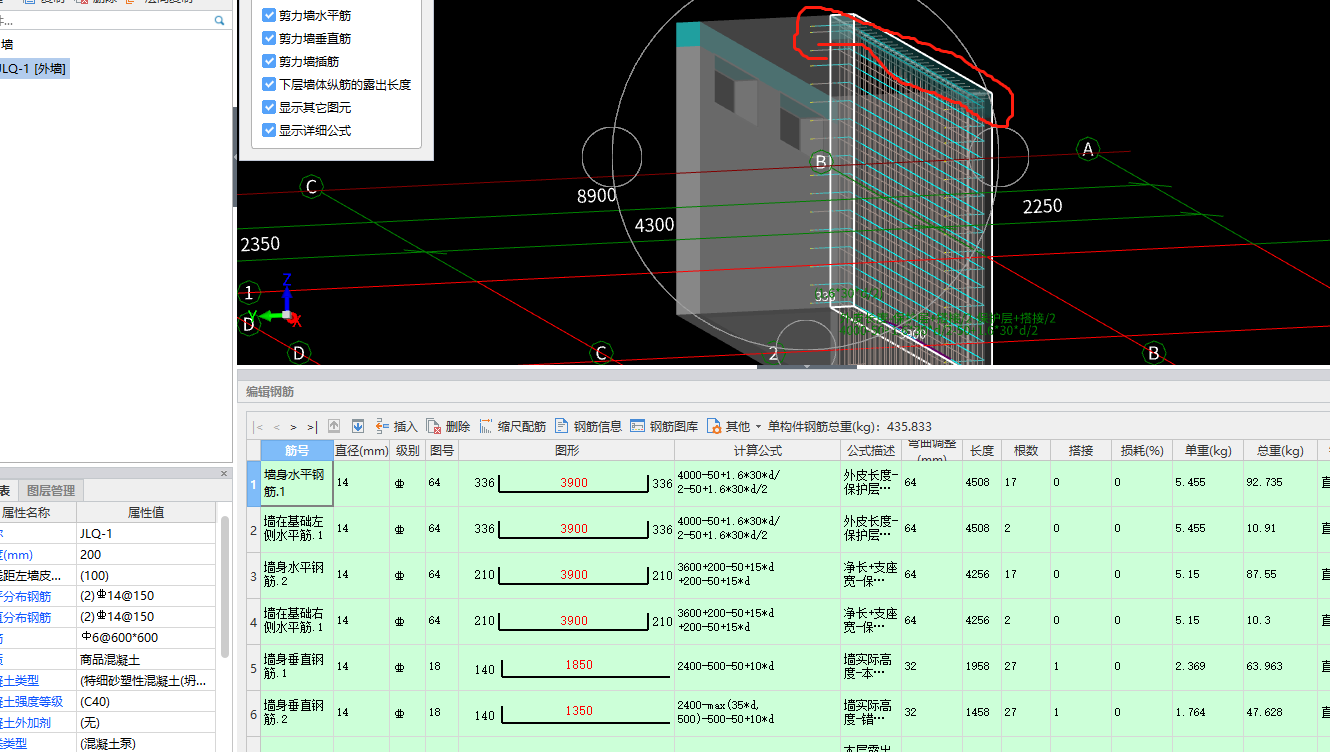This screenshot has width=1330, height=752.
Task: Select rebar row 5 墙身垂直钢筋.1
Action: click(296, 667)
